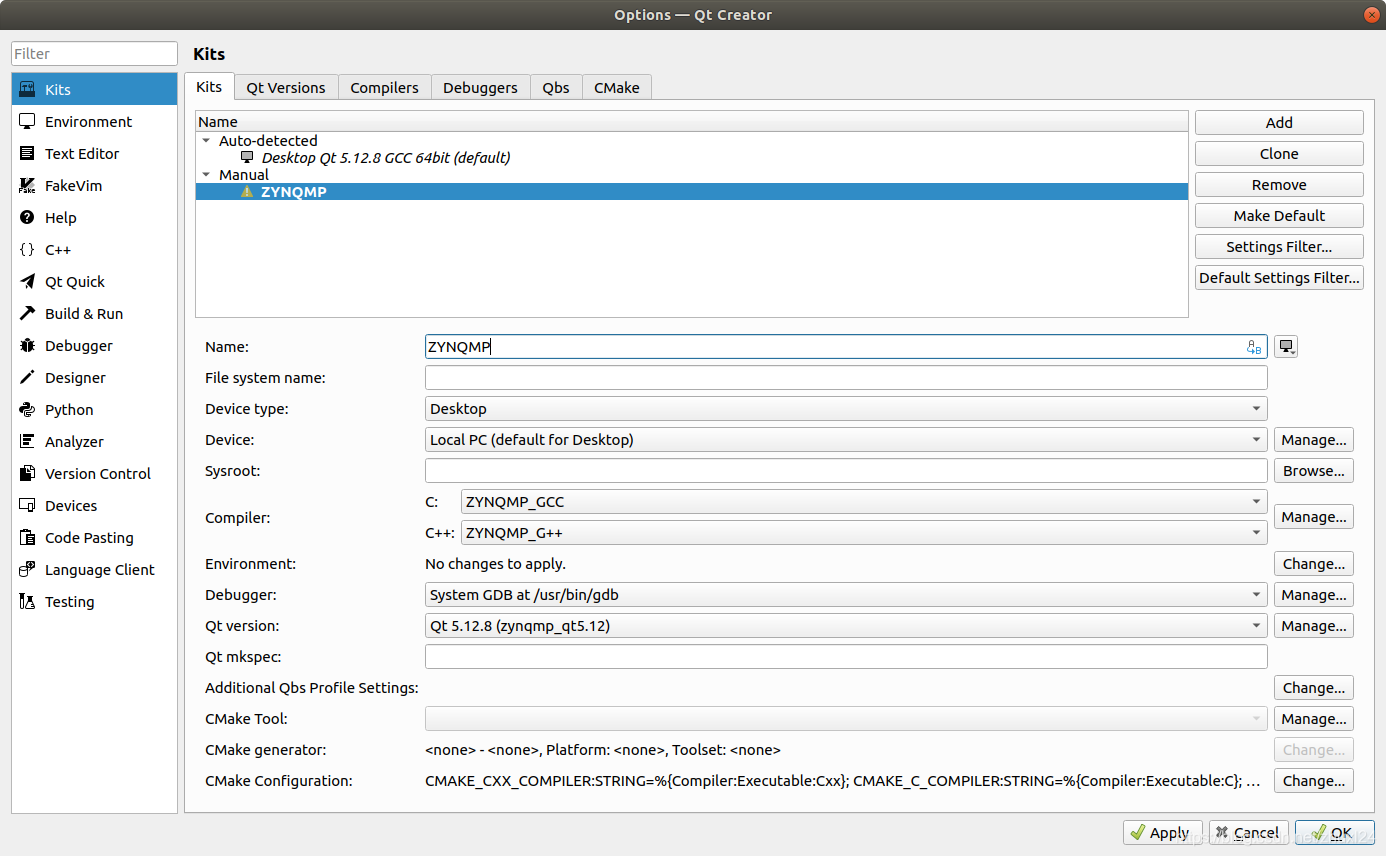Click Make Default button
This screenshot has width=1386, height=856.
(1279, 215)
